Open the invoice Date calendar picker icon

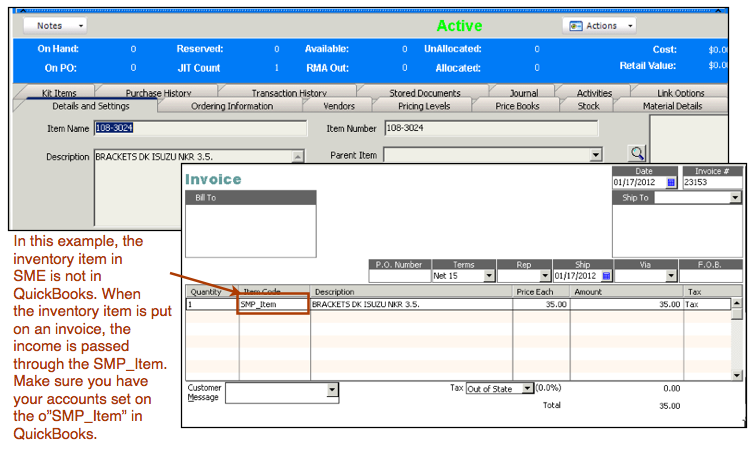click(671, 182)
